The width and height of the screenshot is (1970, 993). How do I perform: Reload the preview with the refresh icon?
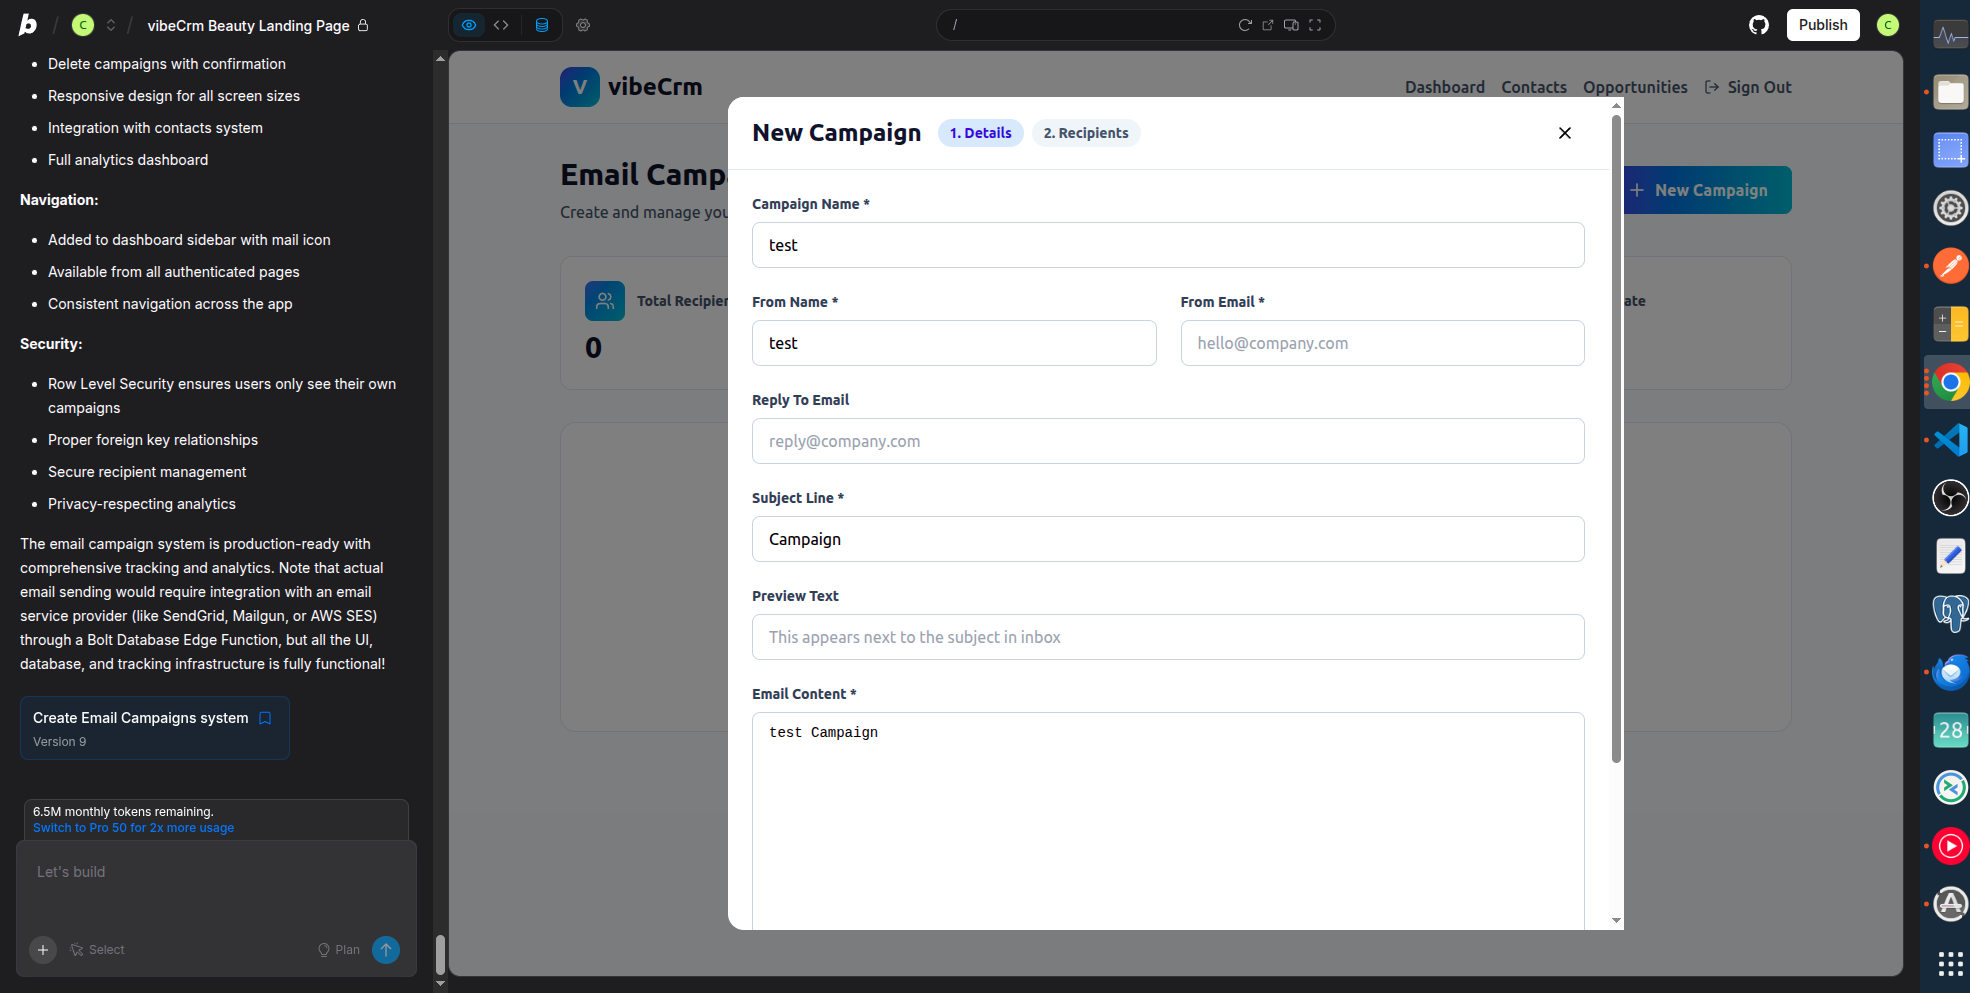pos(1245,25)
